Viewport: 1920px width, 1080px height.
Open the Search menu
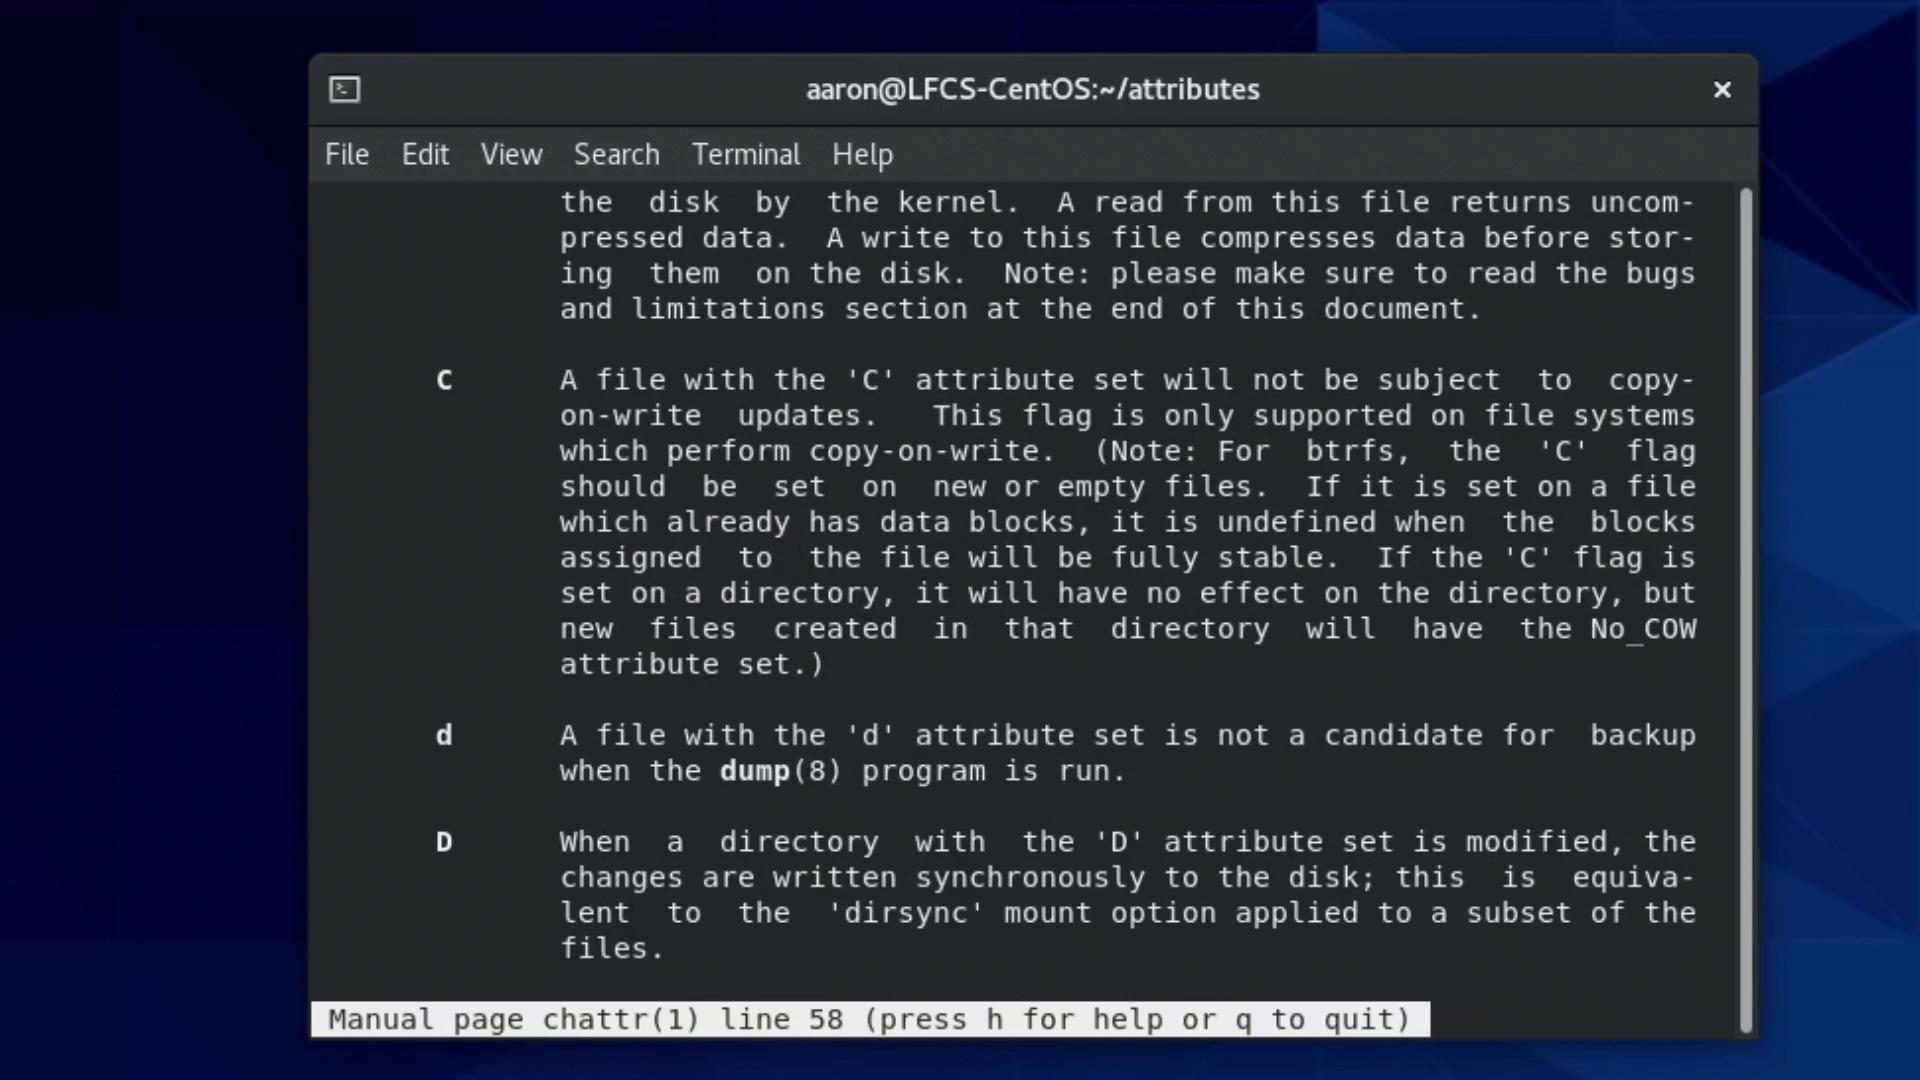(616, 155)
